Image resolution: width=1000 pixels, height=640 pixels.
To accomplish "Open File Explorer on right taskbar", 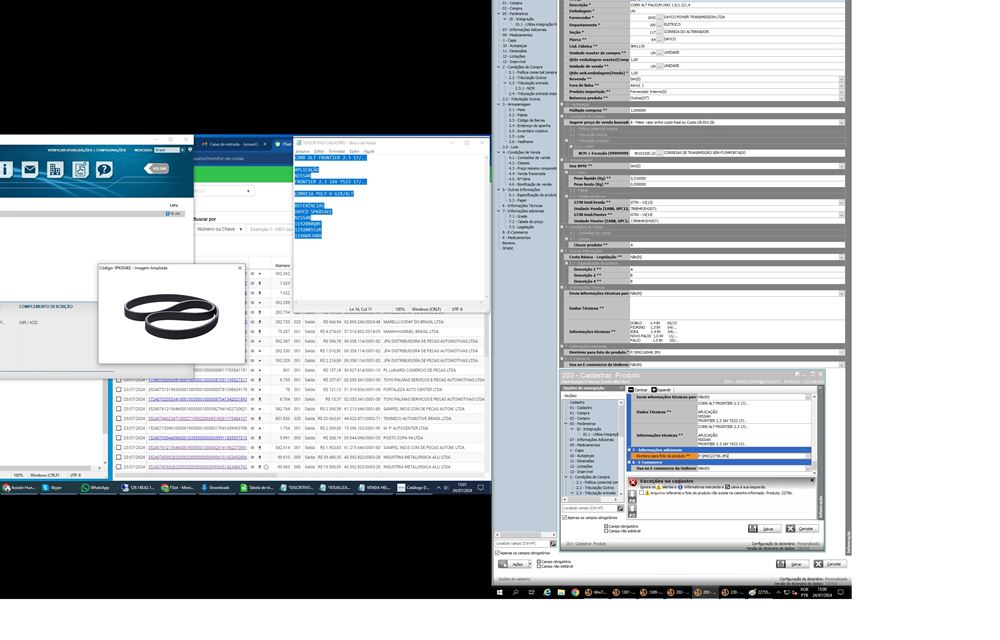I will click(561, 592).
